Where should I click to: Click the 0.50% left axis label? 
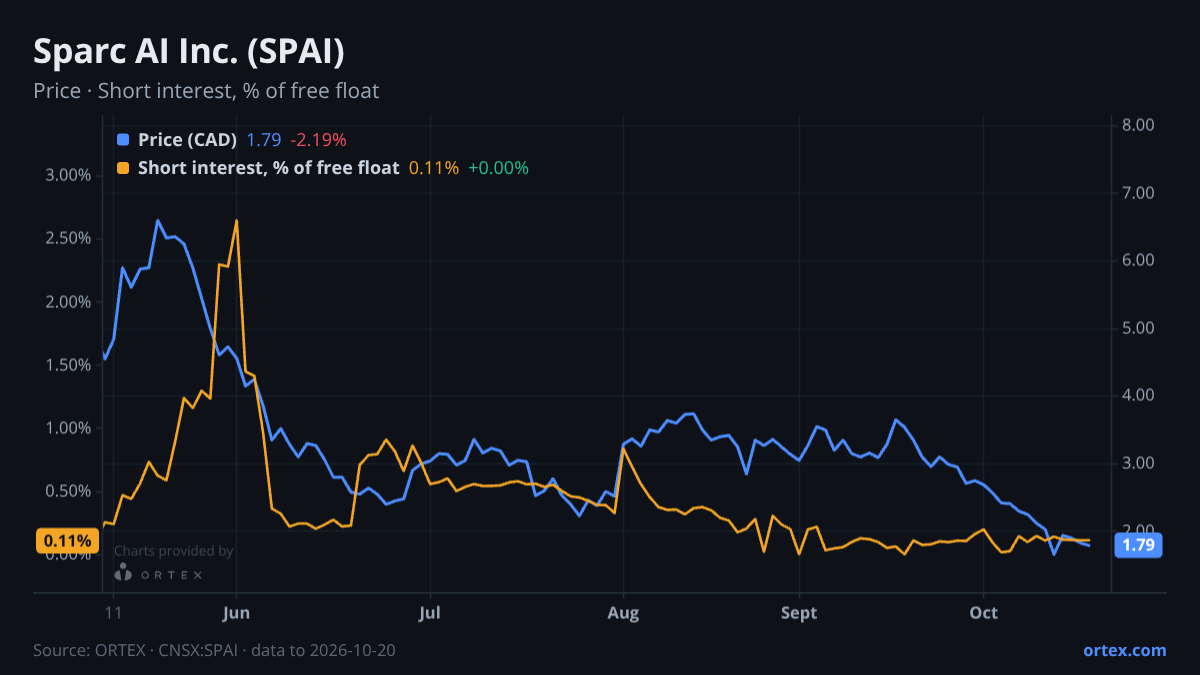pos(68,491)
